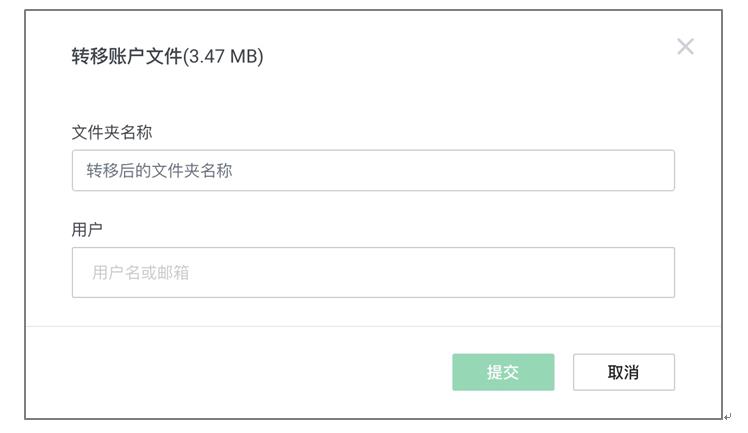Click the 用户 field label
The image size is (748, 433).
87,229
